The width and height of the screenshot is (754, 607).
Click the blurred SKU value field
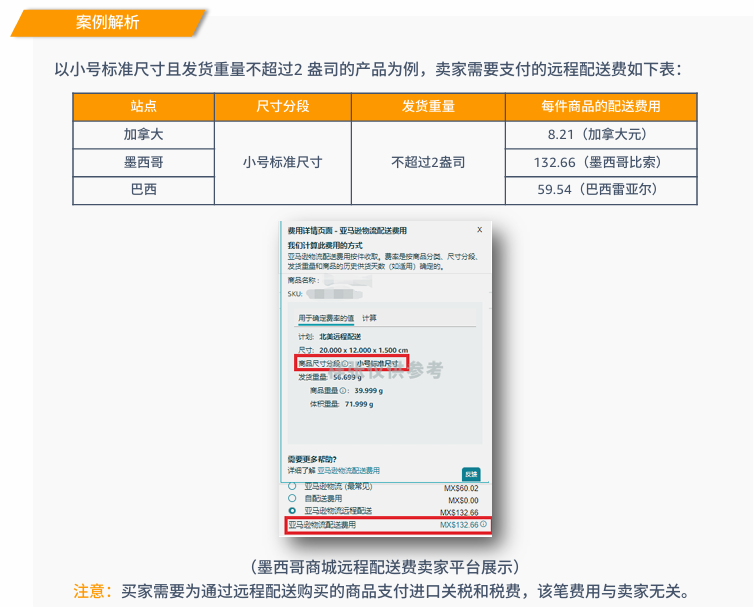pos(334,293)
